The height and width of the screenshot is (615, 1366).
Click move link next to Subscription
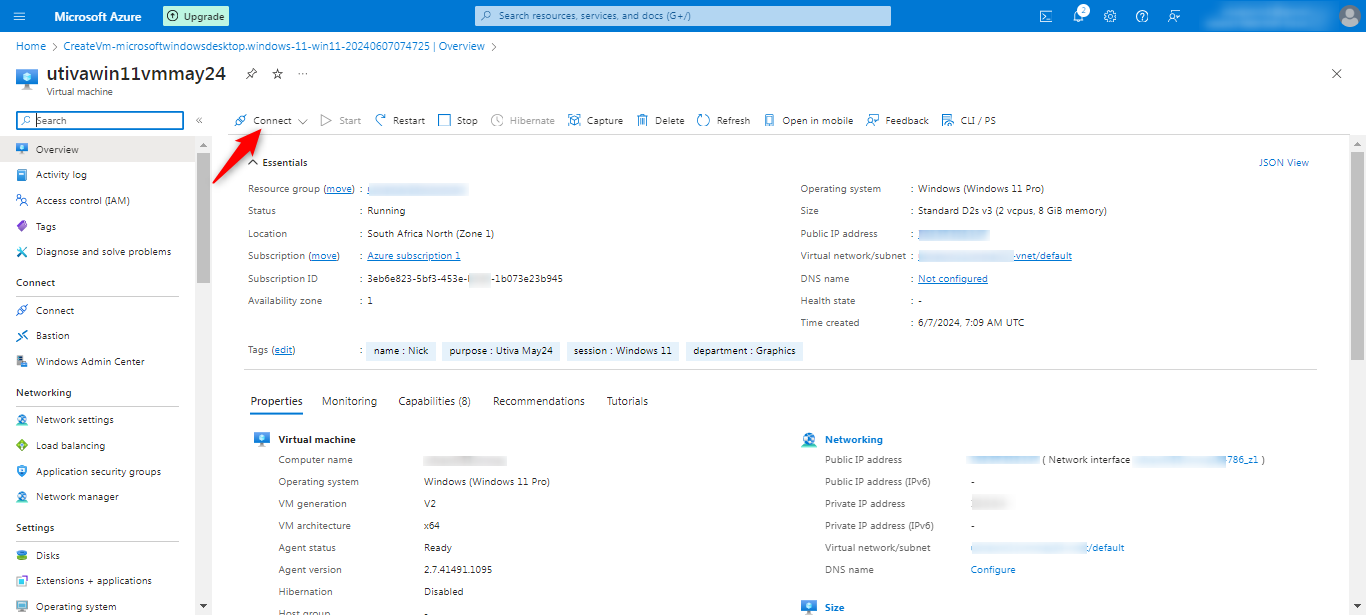(324, 256)
